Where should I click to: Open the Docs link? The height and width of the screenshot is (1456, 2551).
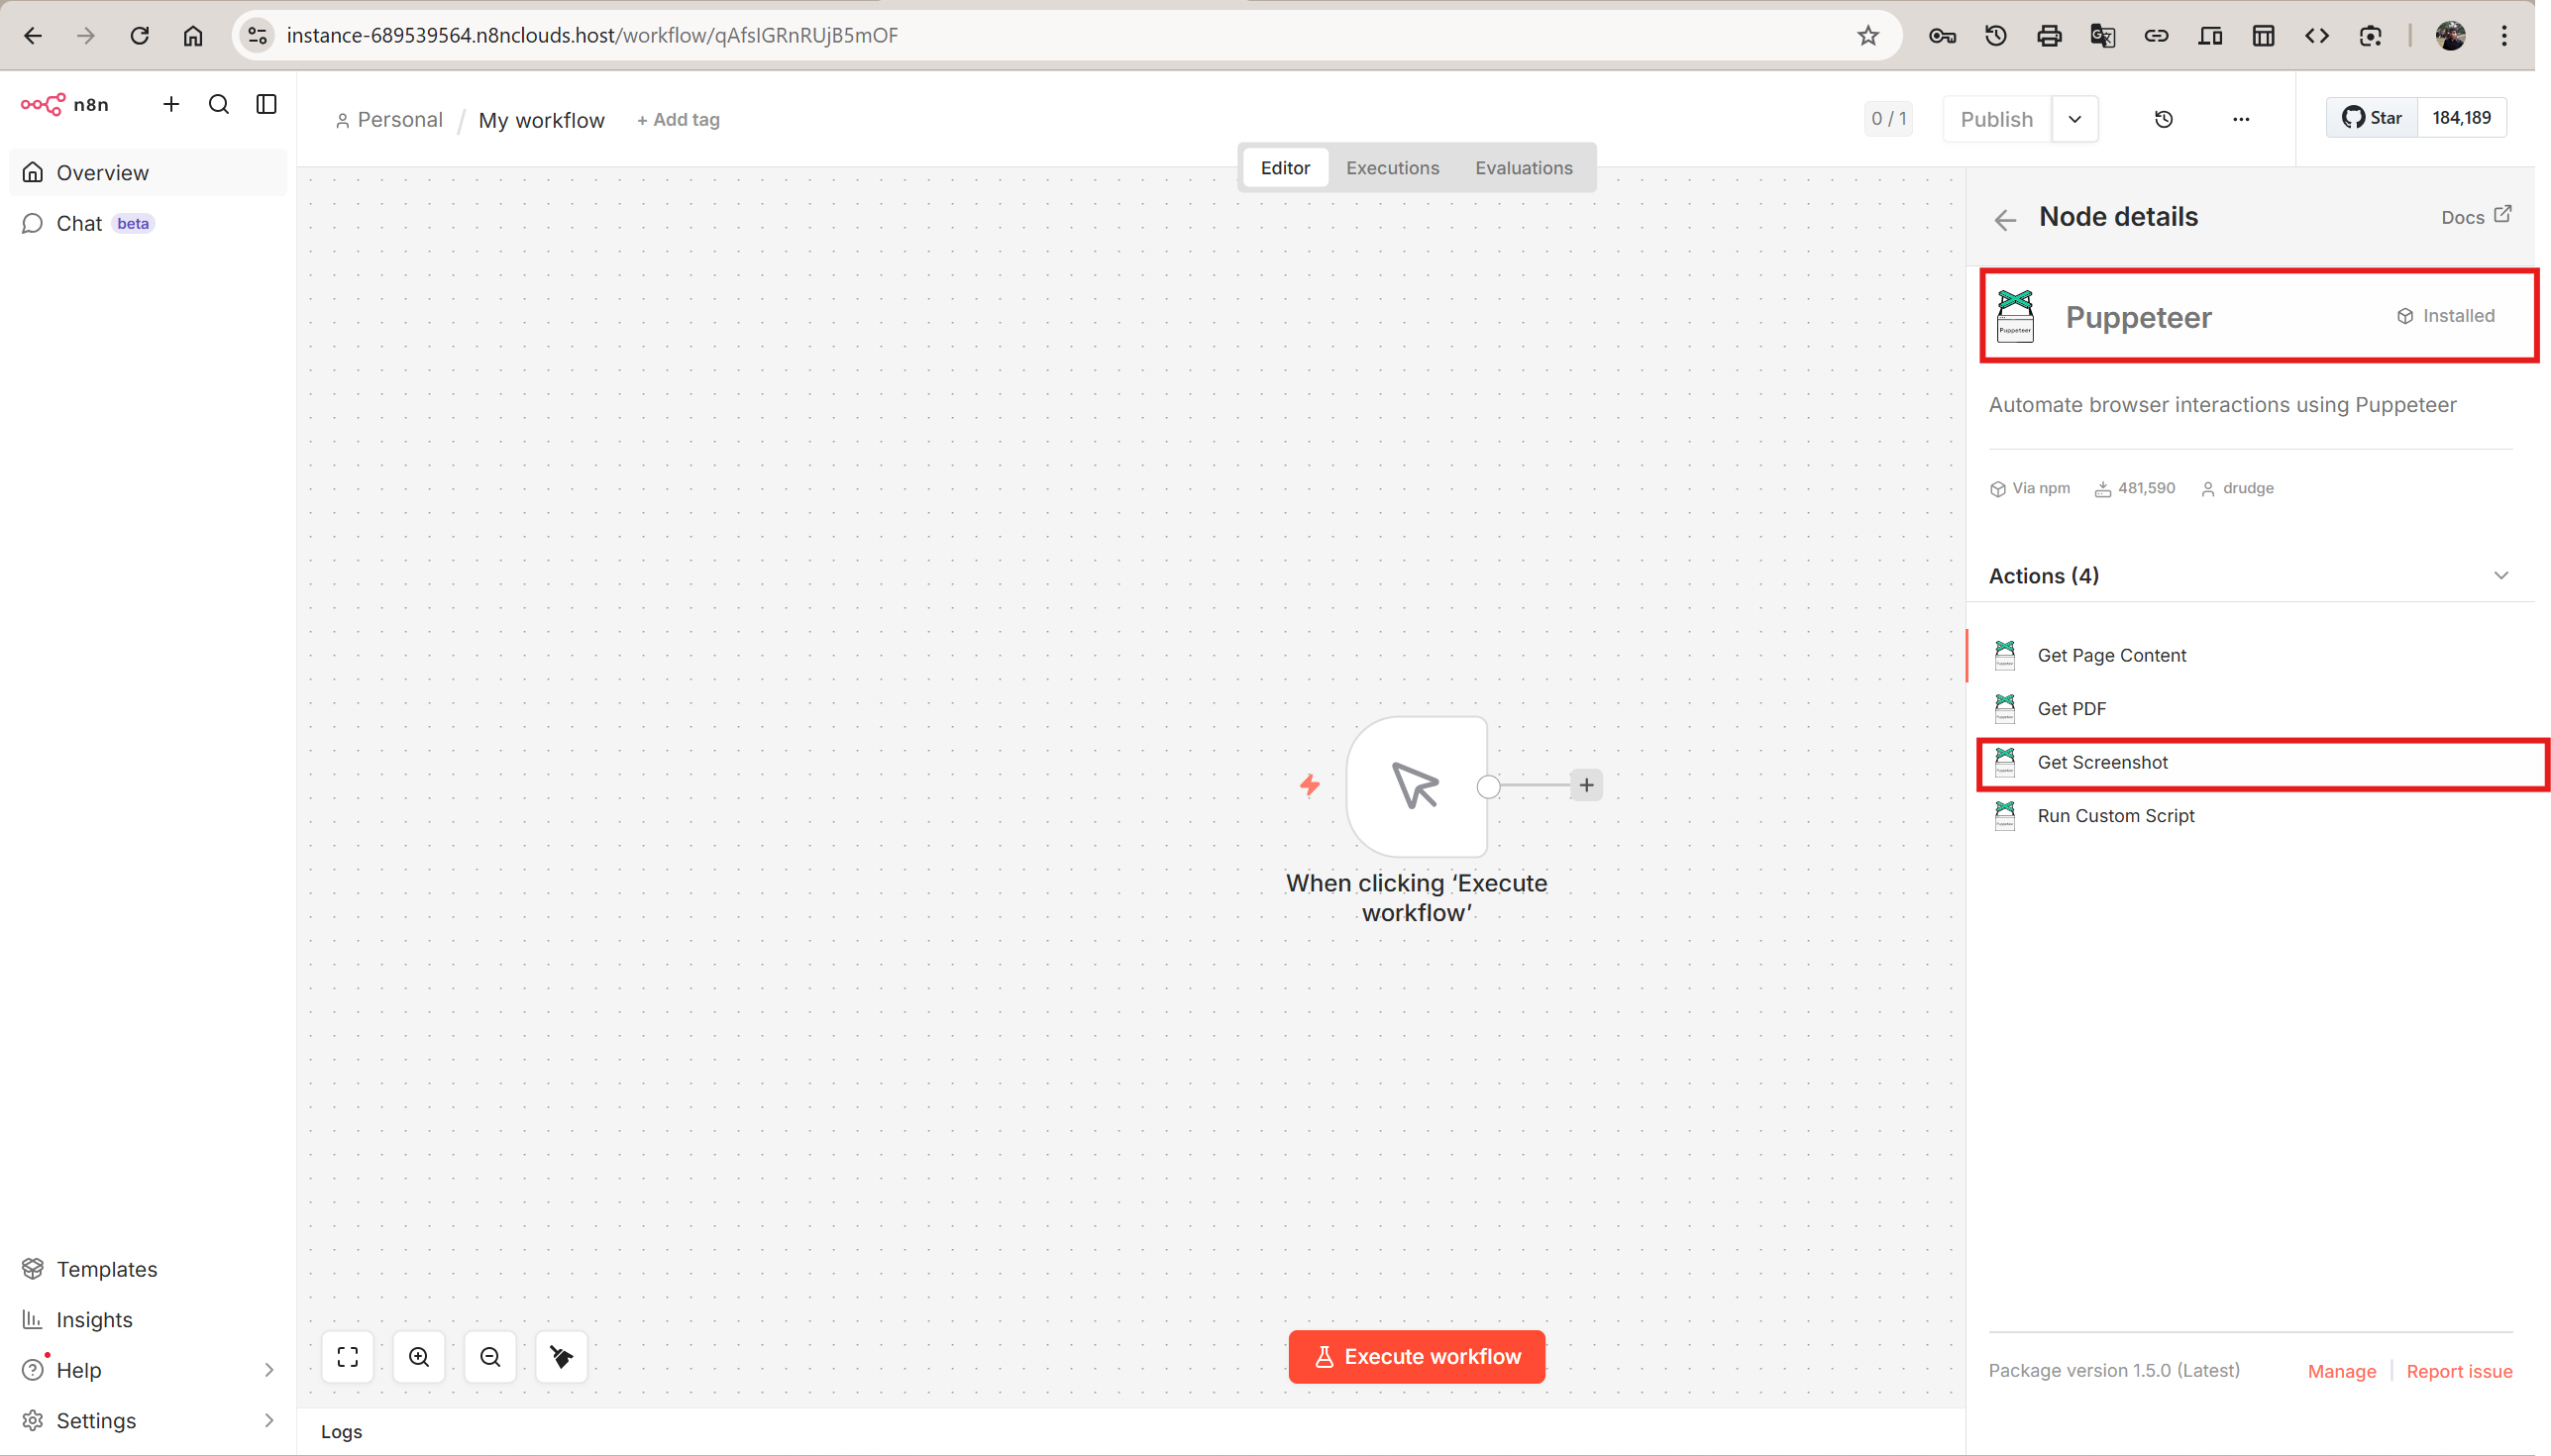pyautogui.click(x=2475, y=217)
